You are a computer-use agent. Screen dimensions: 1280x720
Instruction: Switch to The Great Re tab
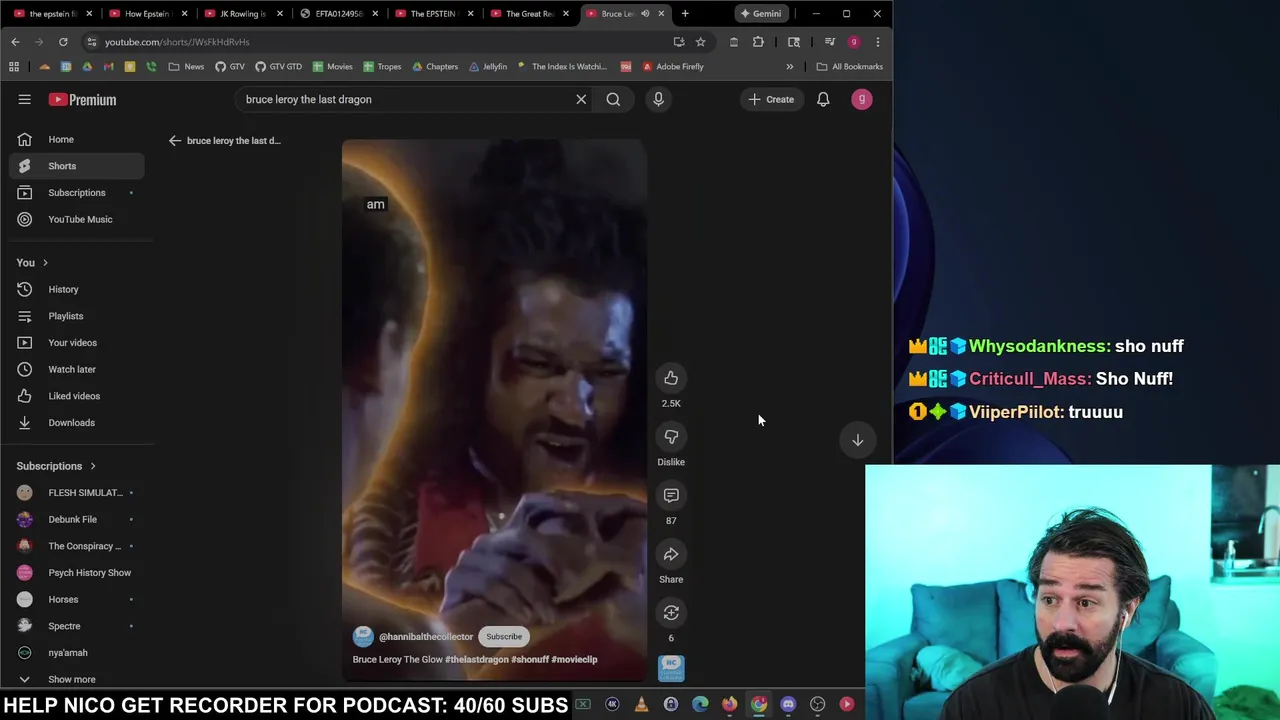(529, 13)
